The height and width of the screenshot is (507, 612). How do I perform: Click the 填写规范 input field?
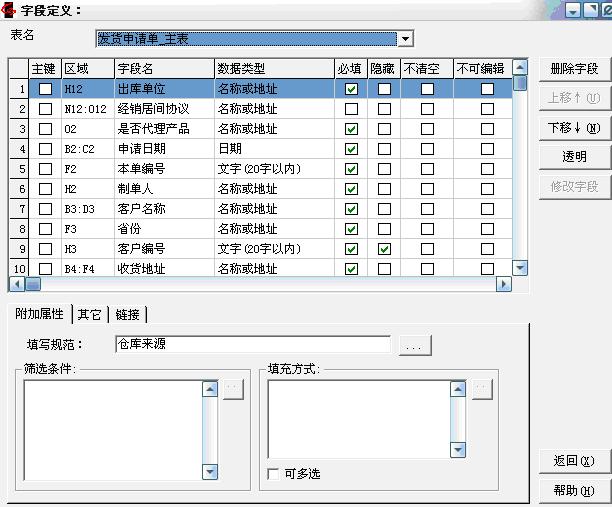(252, 344)
